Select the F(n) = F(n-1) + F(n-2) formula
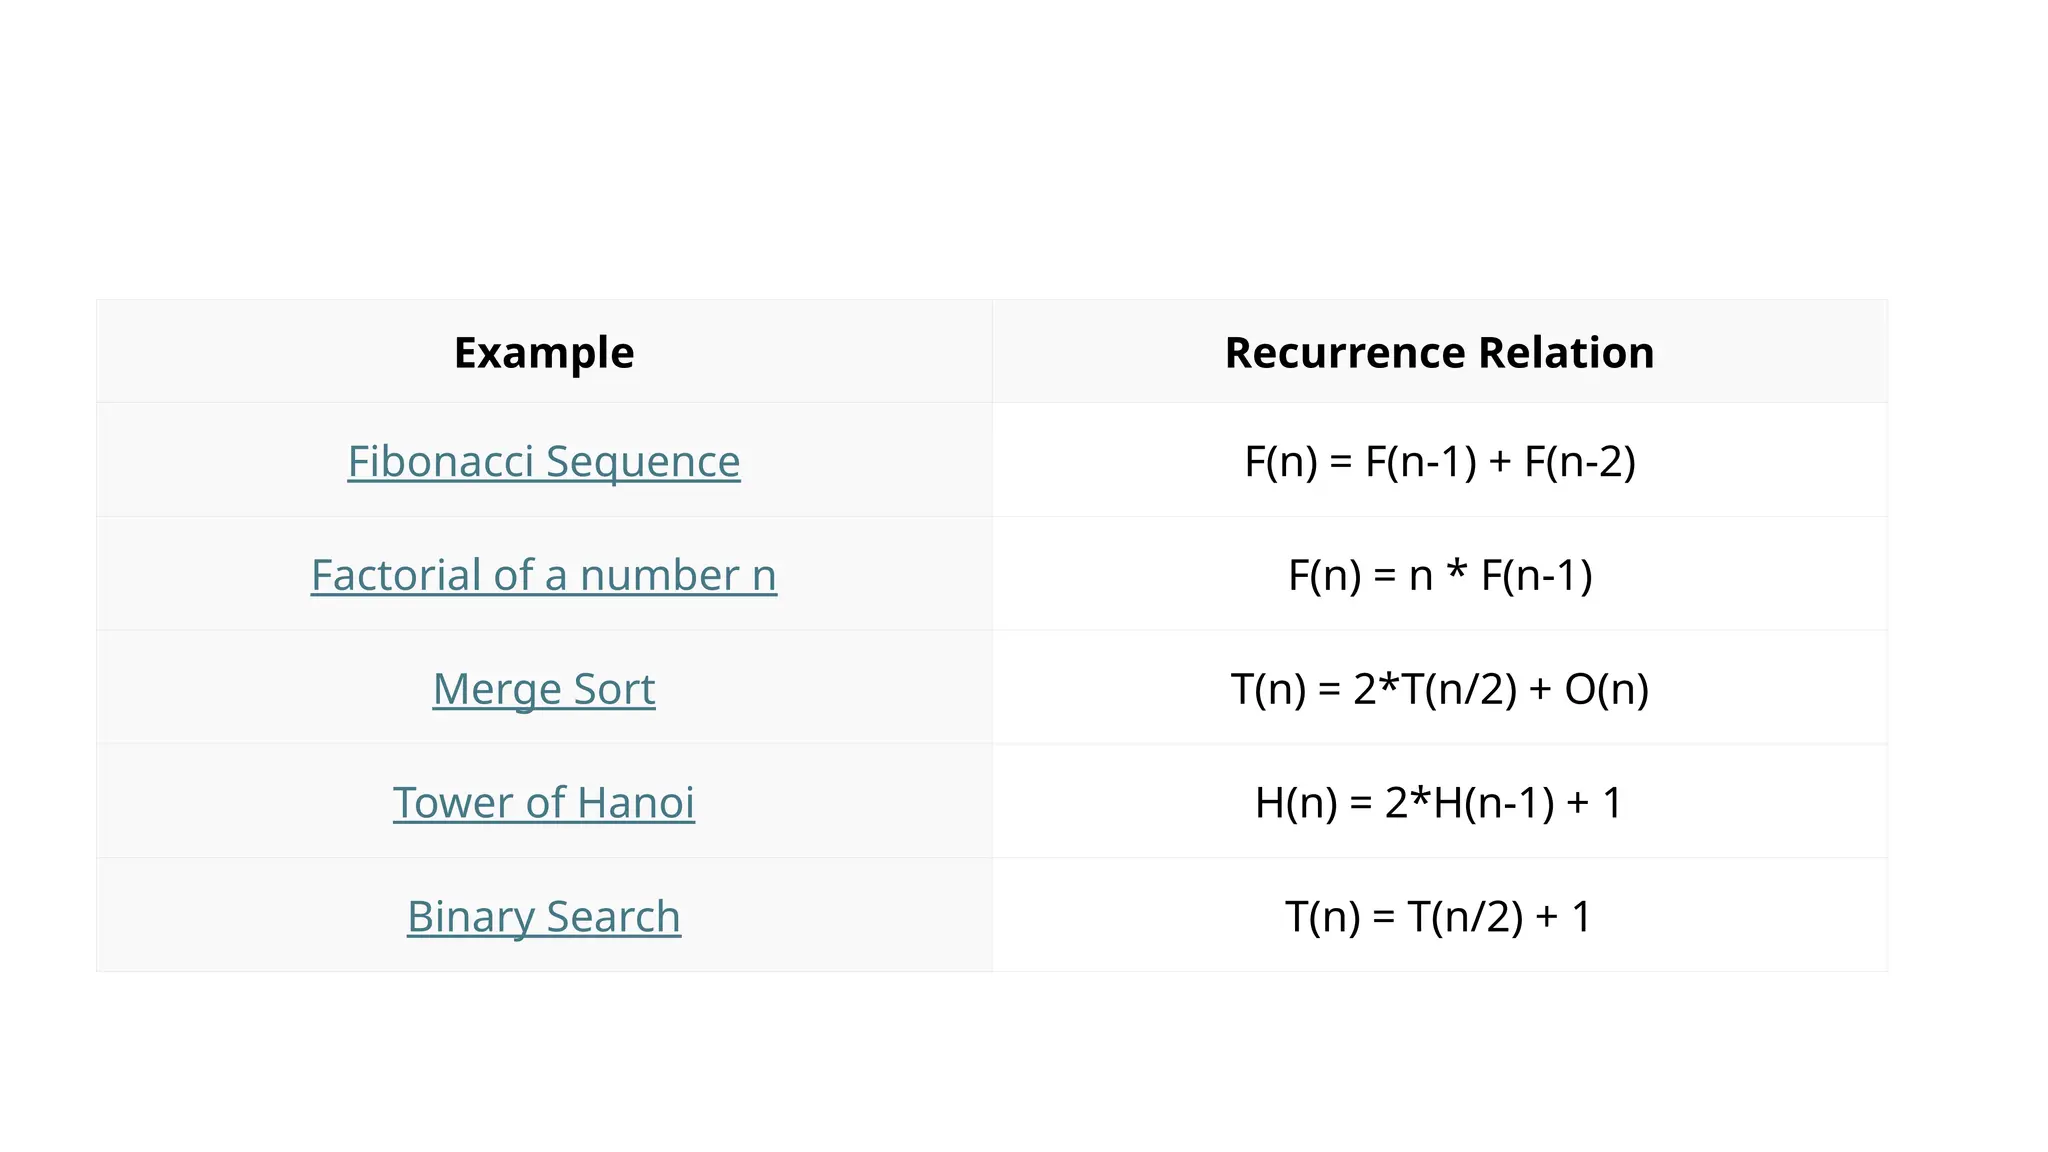 (x=1439, y=461)
